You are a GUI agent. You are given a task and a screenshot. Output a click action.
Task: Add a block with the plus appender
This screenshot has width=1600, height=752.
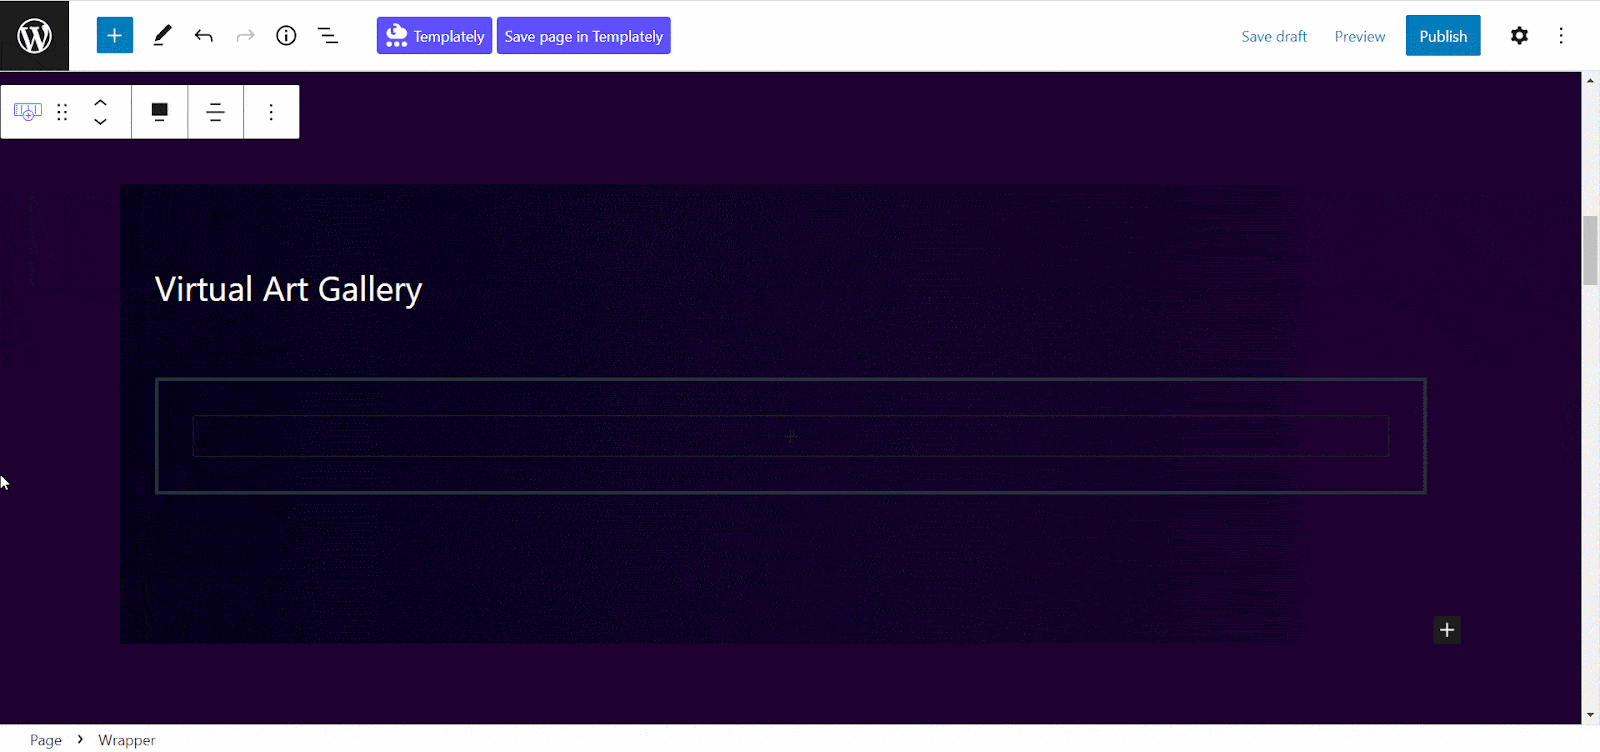1447,630
